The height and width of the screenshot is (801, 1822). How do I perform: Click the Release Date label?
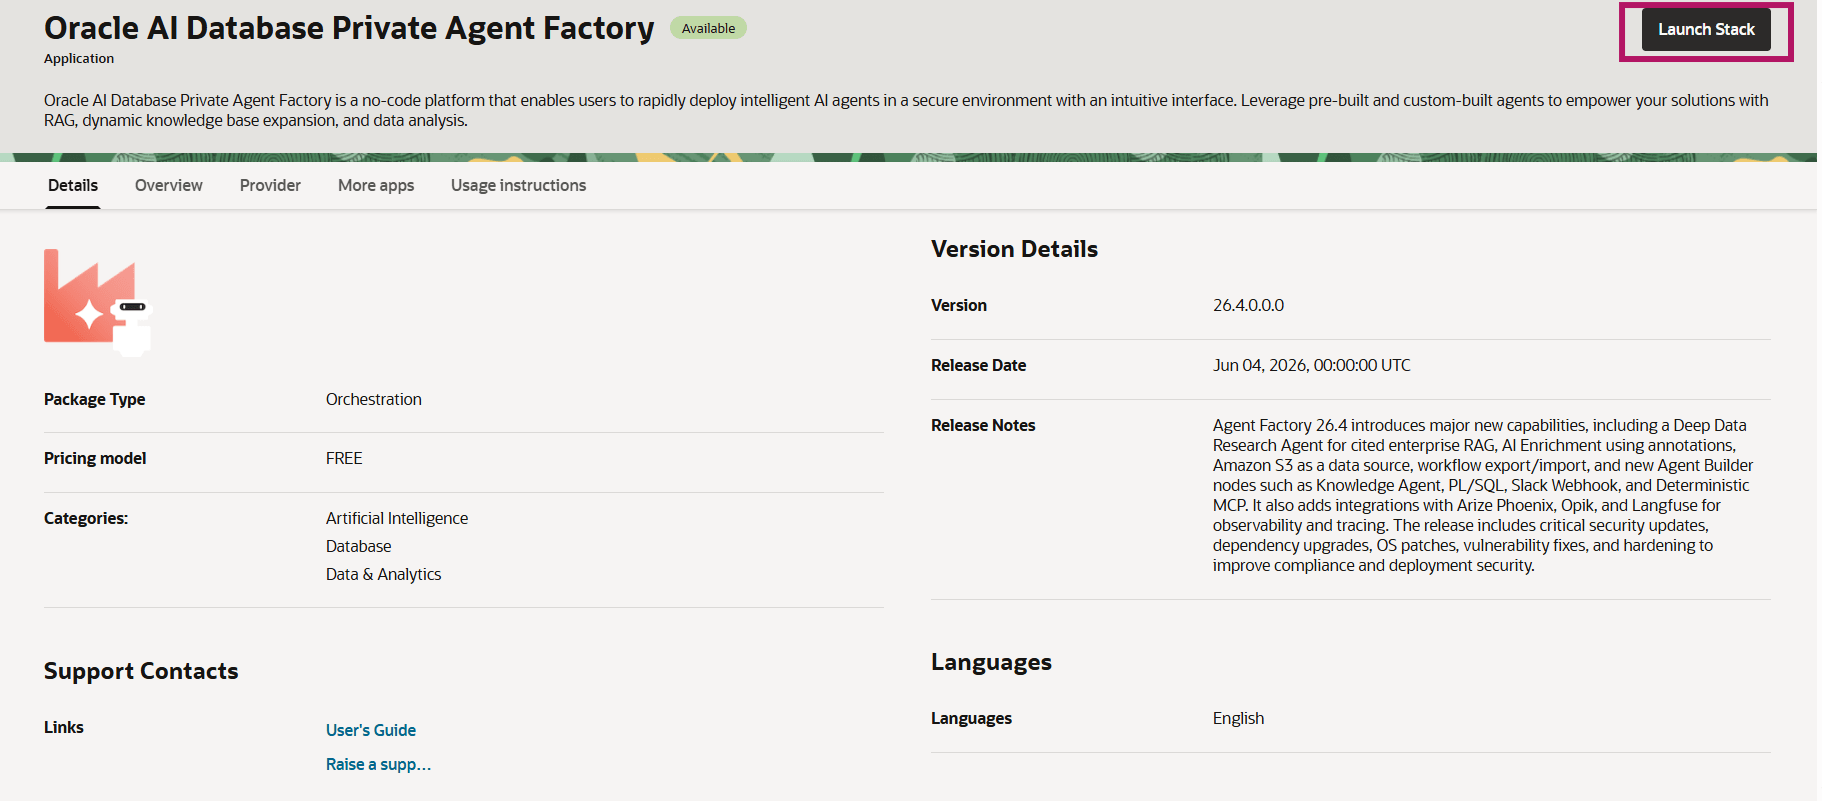coord(978,365)
